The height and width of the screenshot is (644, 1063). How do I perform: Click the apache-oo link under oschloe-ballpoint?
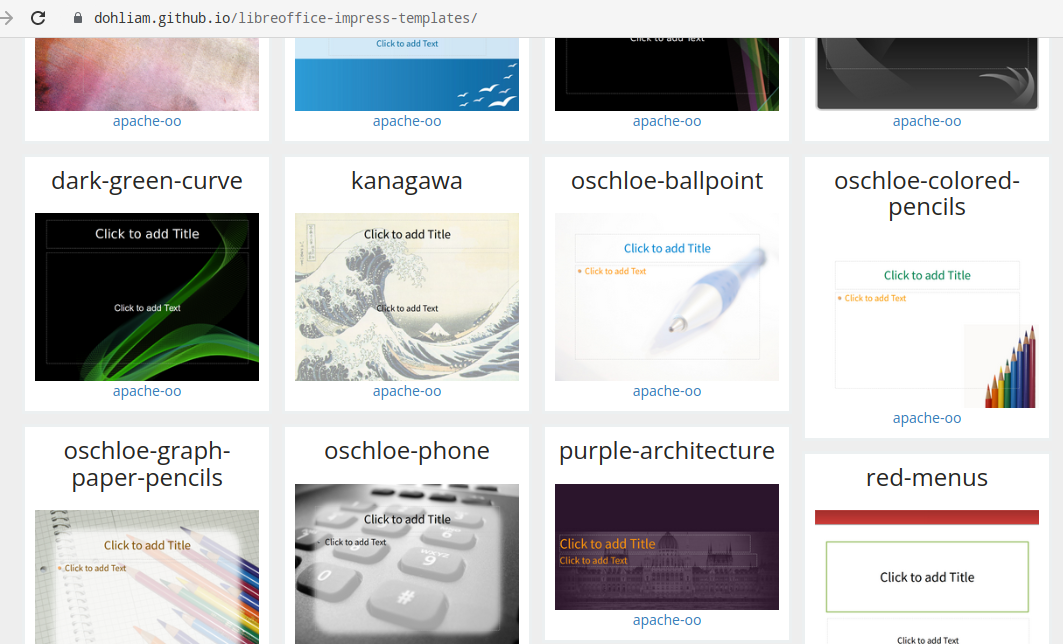667,391
